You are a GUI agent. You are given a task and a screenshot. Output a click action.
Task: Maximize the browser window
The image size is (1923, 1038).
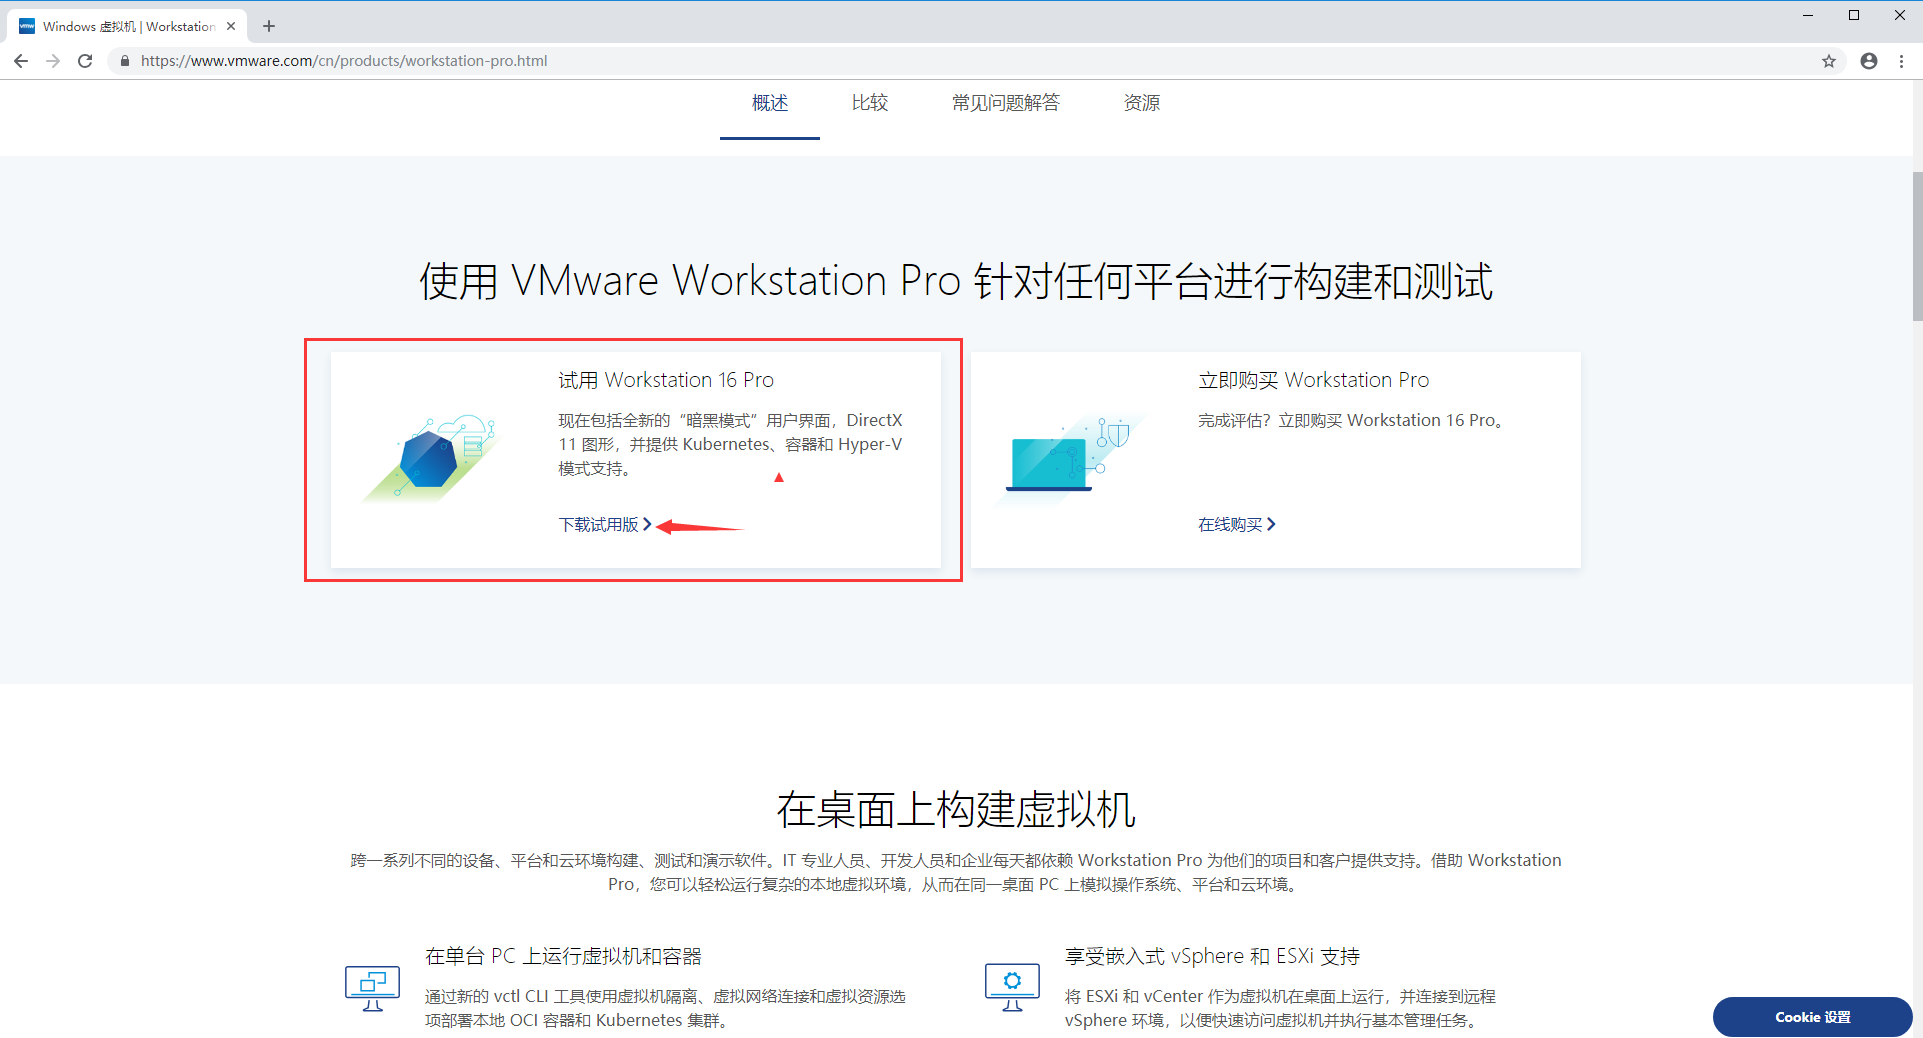coord(1854,15)
